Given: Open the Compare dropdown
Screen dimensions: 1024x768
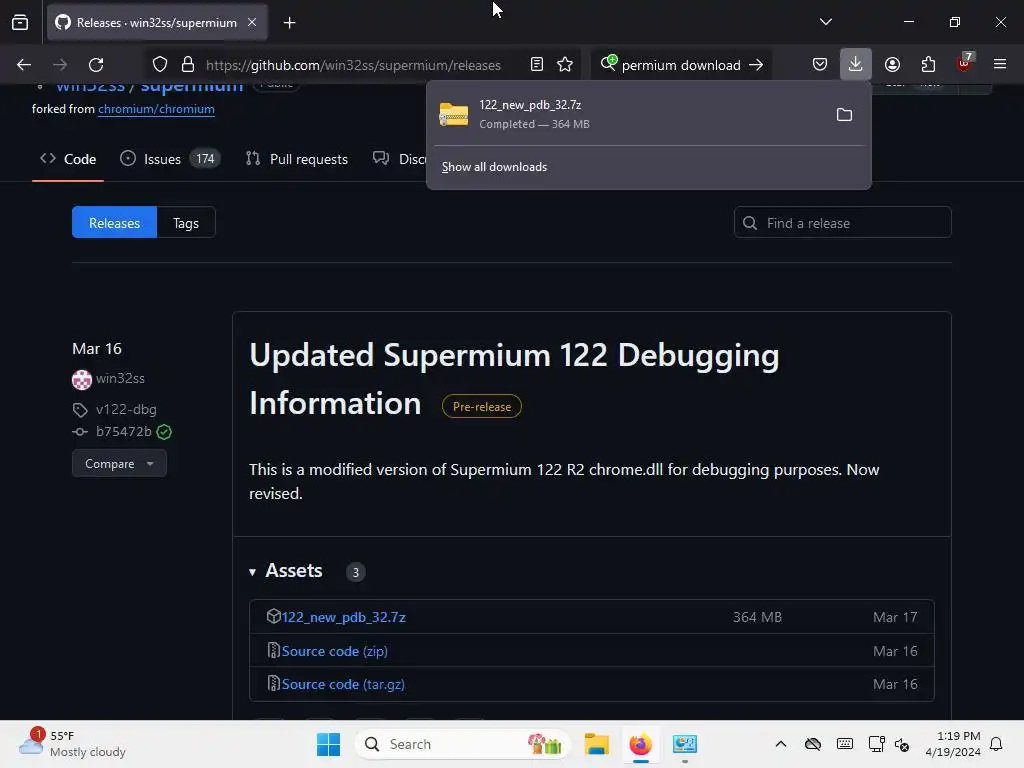Looking at the screenshot, I should [x=120, y=464].
